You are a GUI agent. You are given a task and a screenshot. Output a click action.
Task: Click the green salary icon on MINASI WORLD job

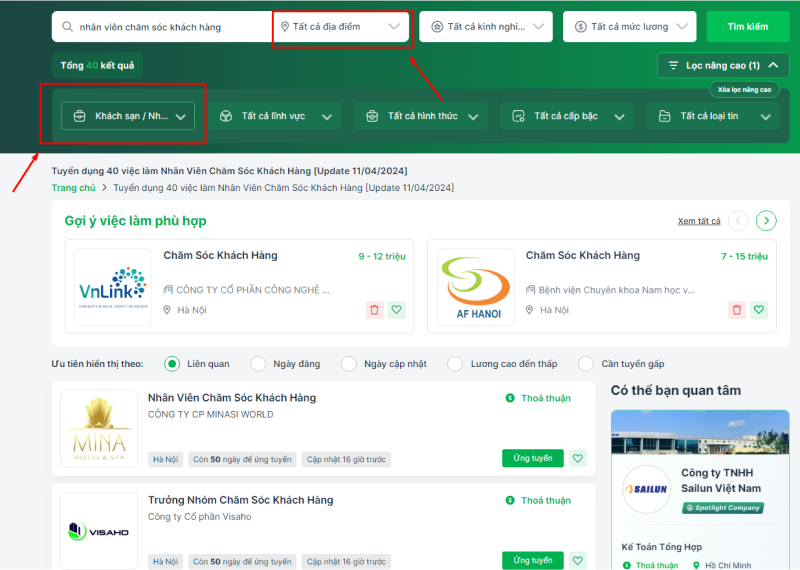pos(510,398)
